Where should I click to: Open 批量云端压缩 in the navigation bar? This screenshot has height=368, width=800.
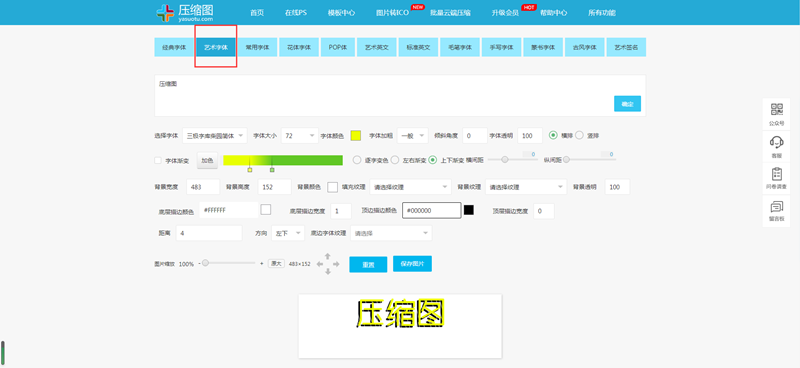[450, 13]
